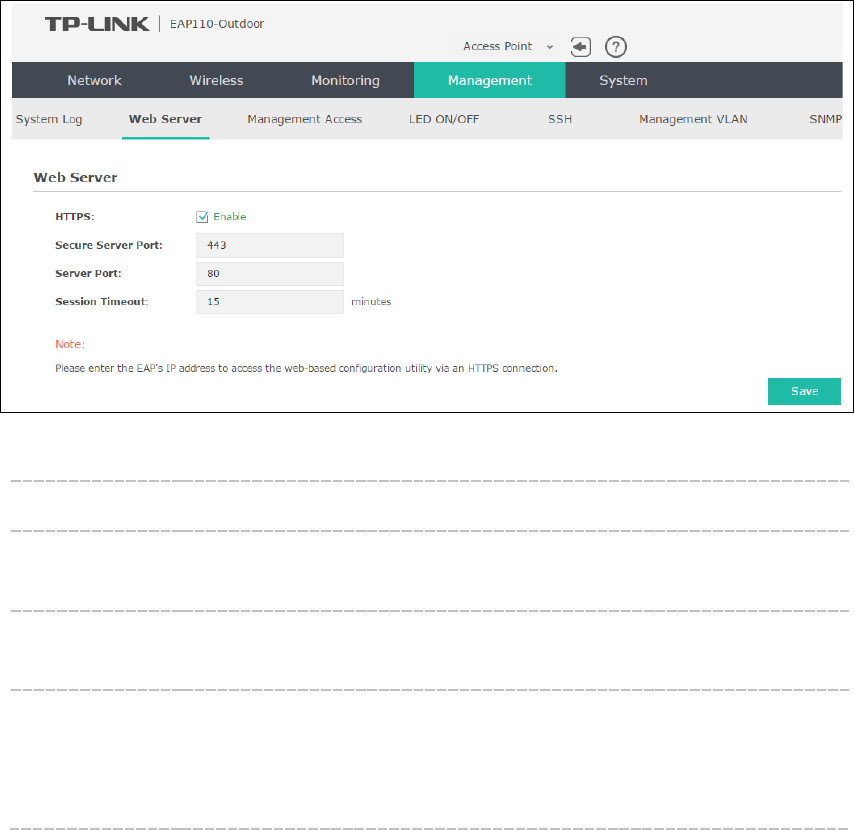Click the EAP110-Outdoor model name
This screenshot has width=854, height=830.
tap(217, 24)
